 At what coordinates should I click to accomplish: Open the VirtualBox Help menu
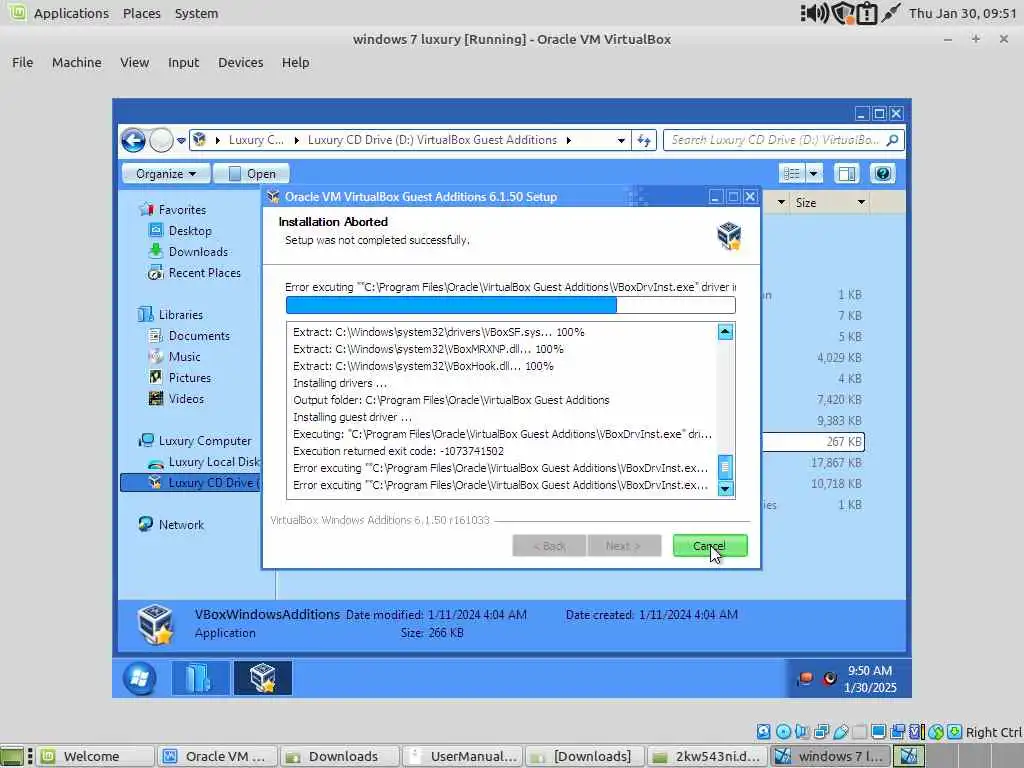[295, 63]
